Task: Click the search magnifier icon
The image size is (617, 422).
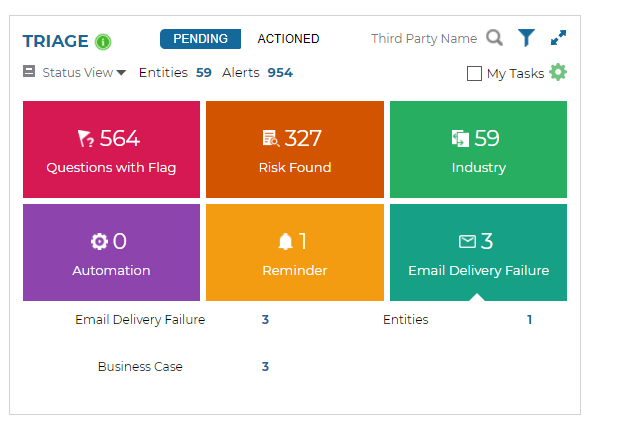Action: [x=494, y=39]
